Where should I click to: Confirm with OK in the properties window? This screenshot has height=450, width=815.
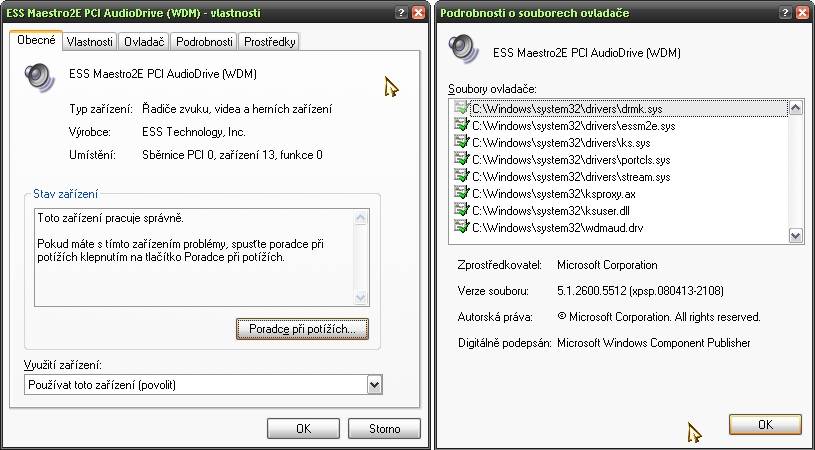coord(304,429)
